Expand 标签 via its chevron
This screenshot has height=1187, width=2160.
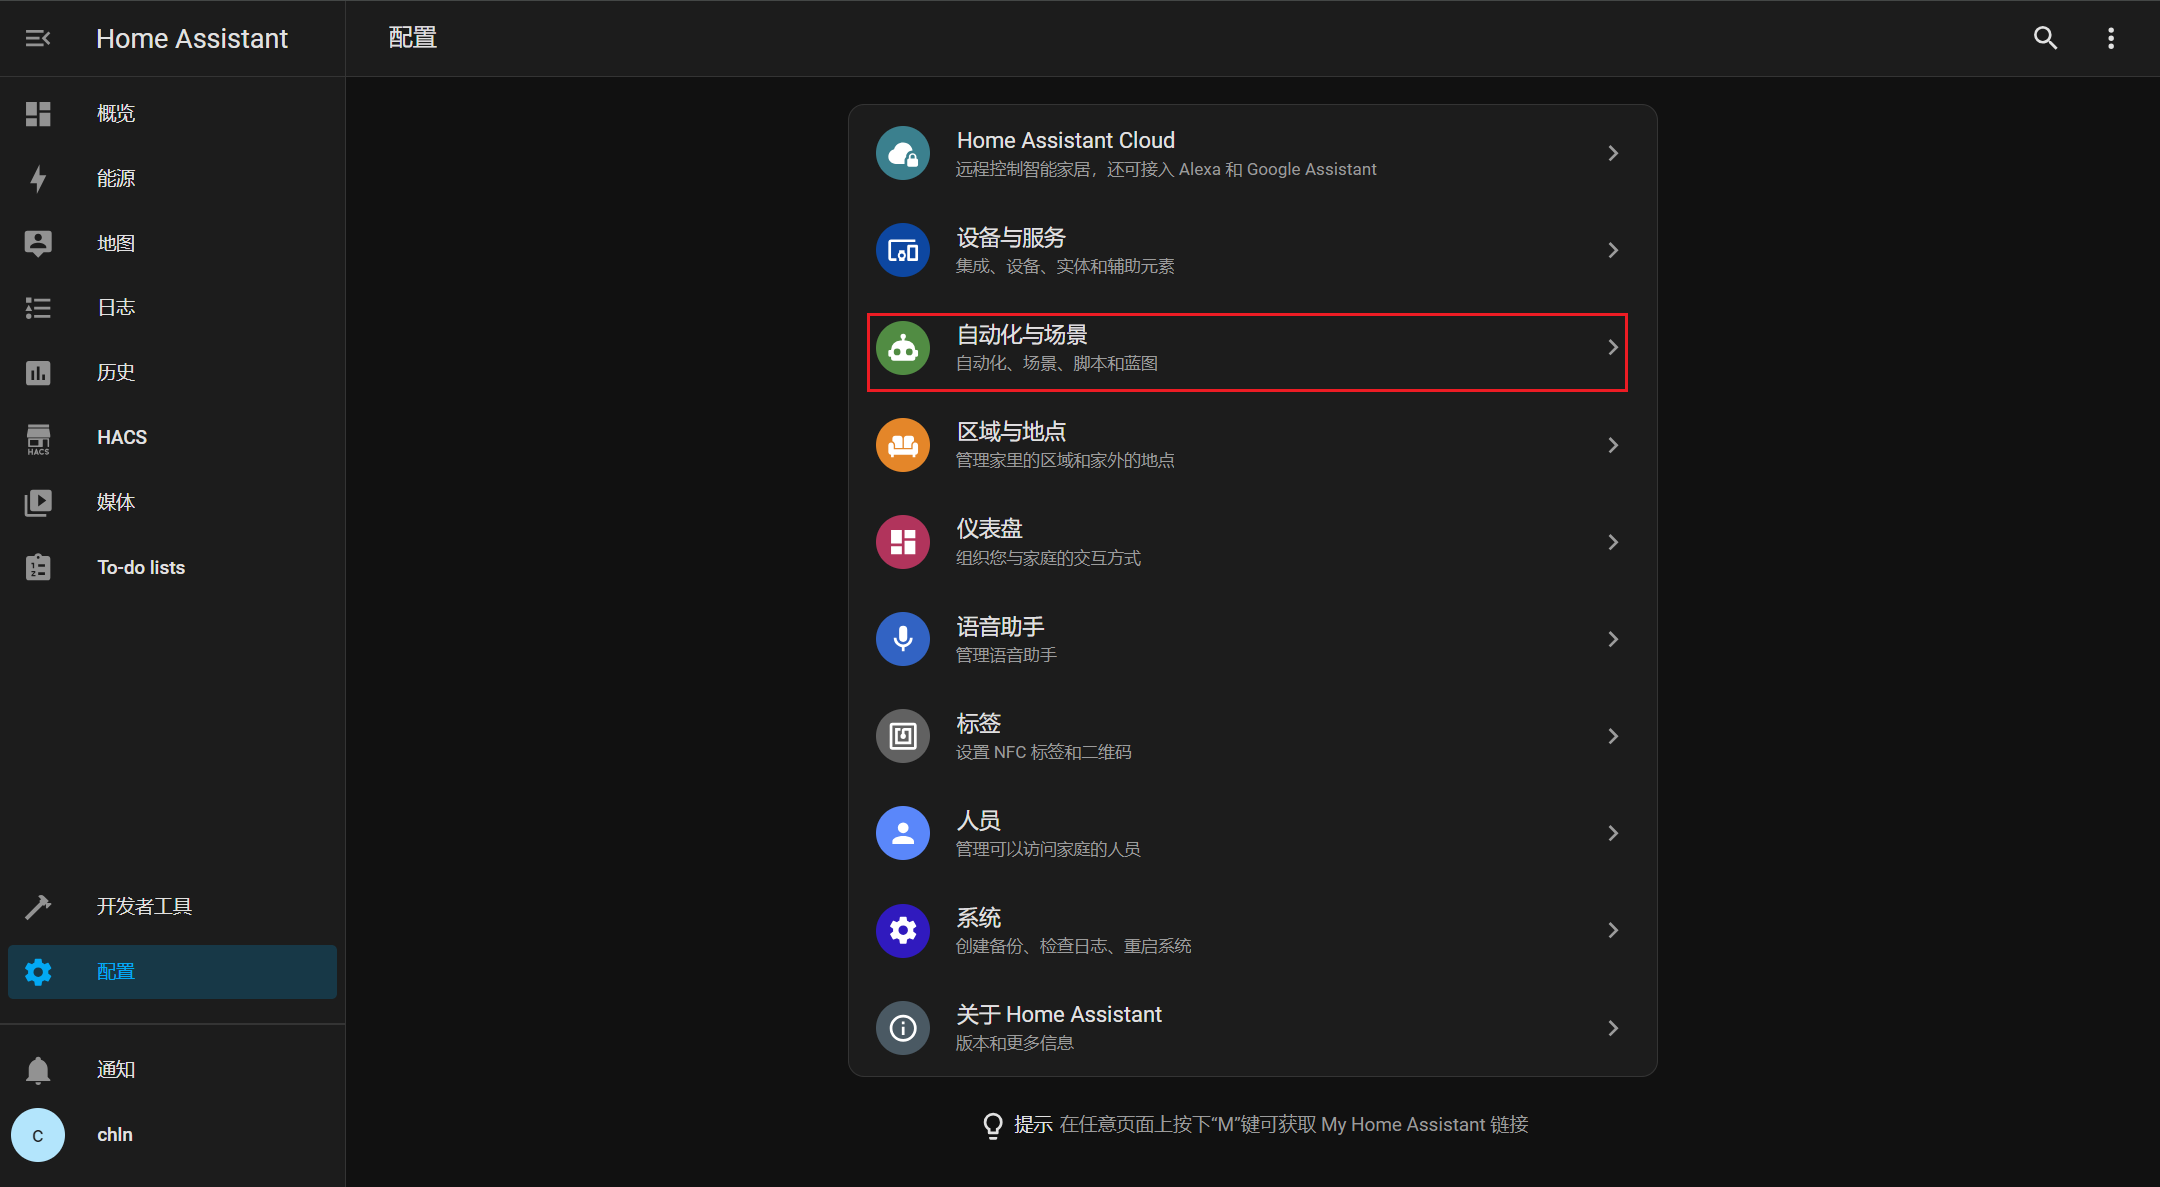pos(1613,736)
